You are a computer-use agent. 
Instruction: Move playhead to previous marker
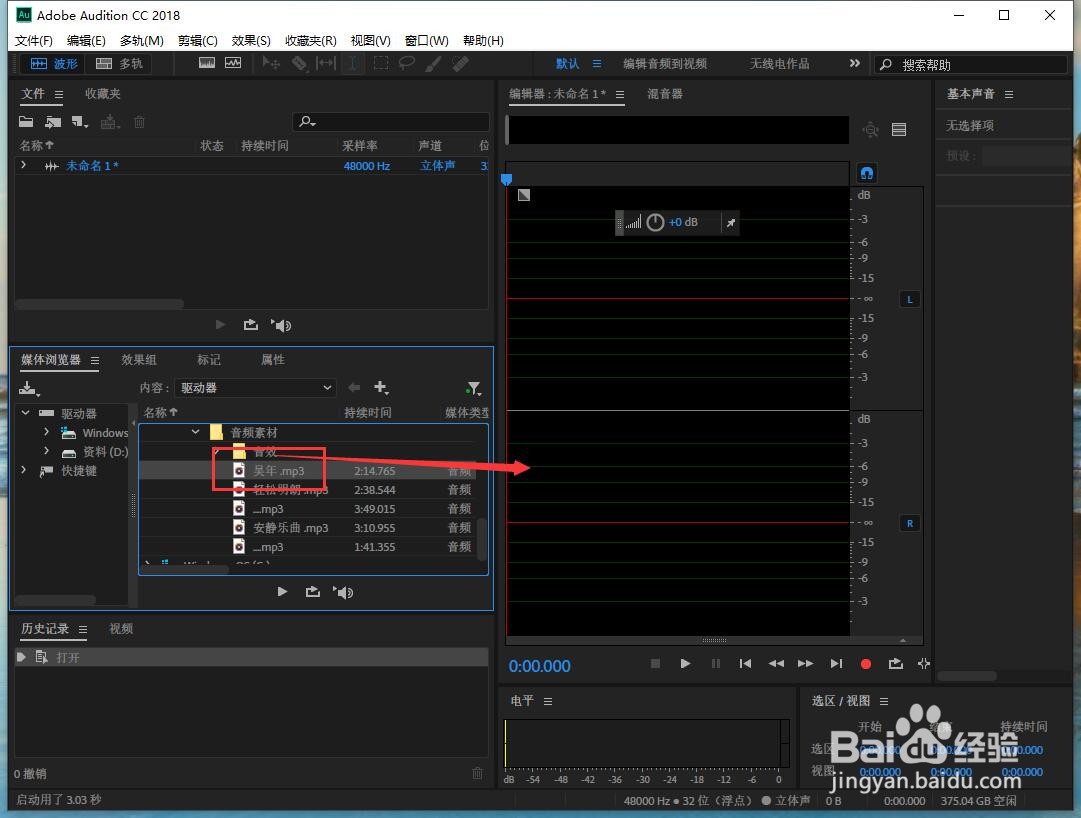745,664
